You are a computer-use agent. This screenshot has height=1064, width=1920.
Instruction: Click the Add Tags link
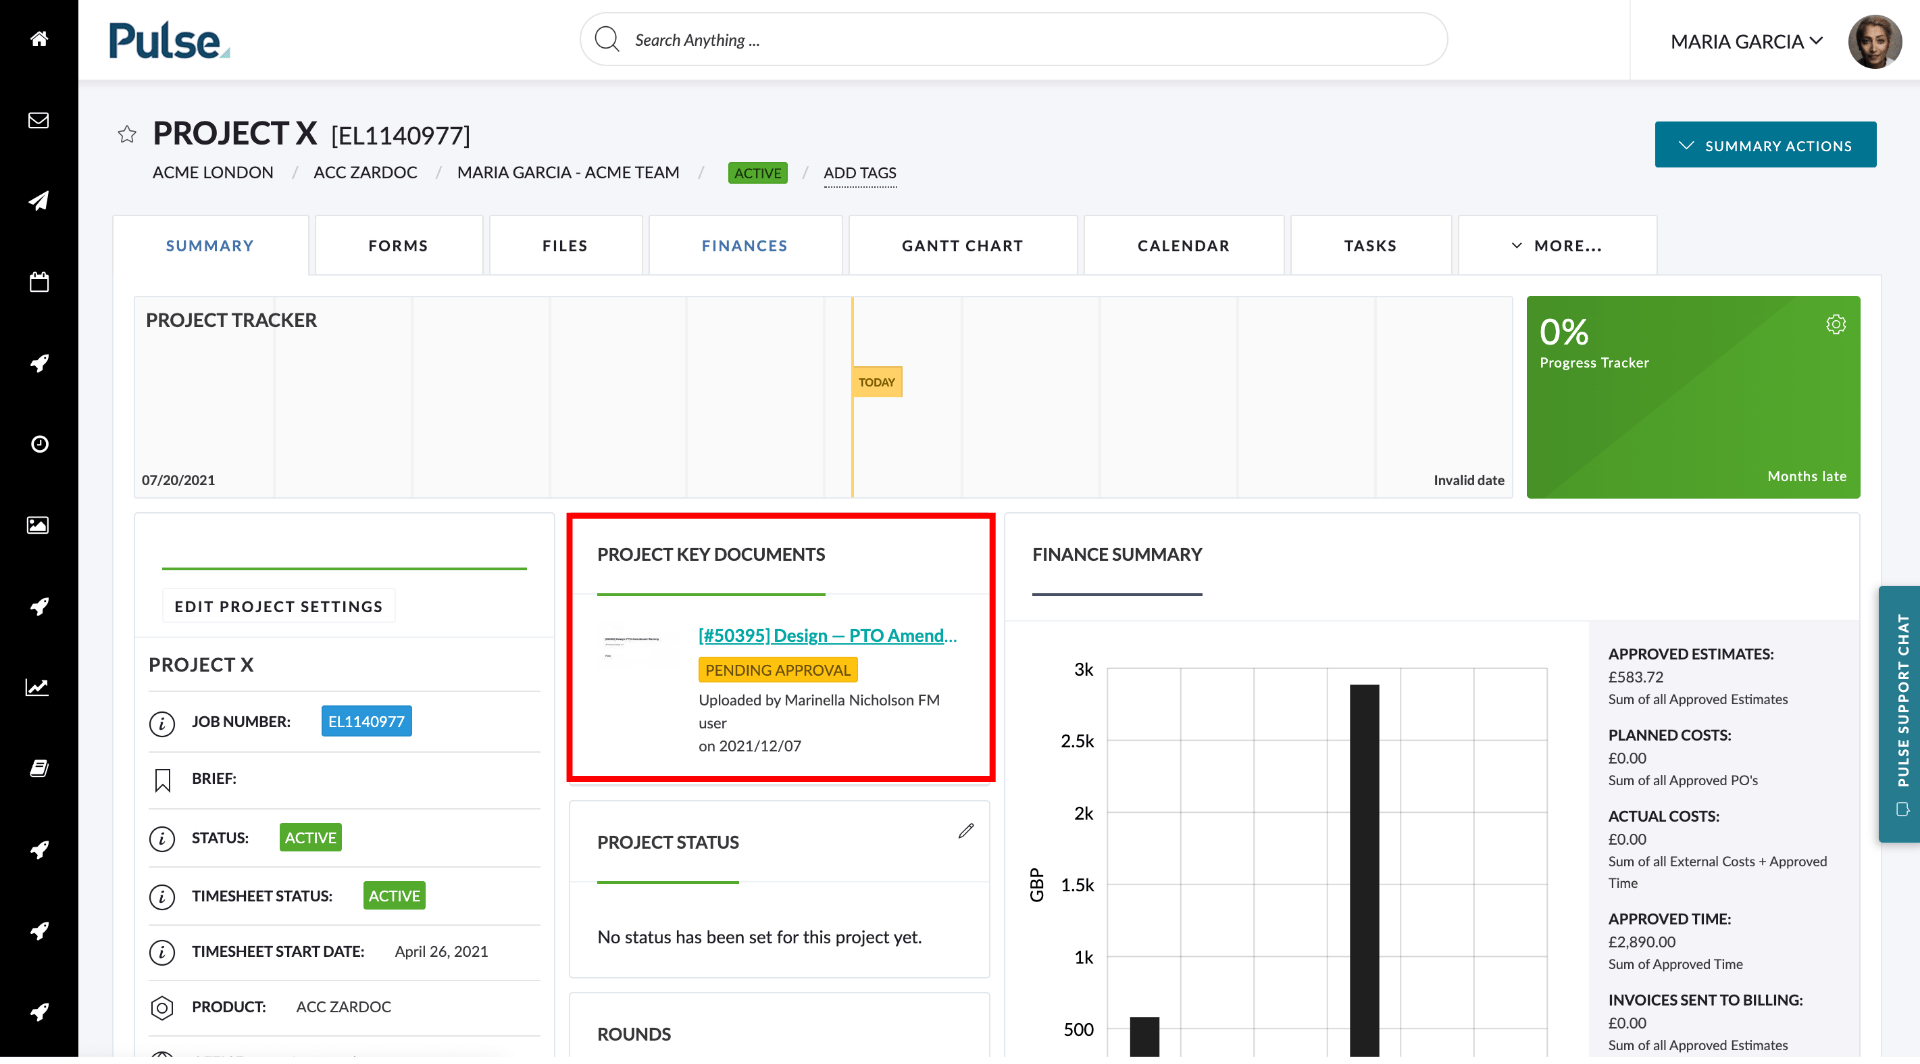860,173
